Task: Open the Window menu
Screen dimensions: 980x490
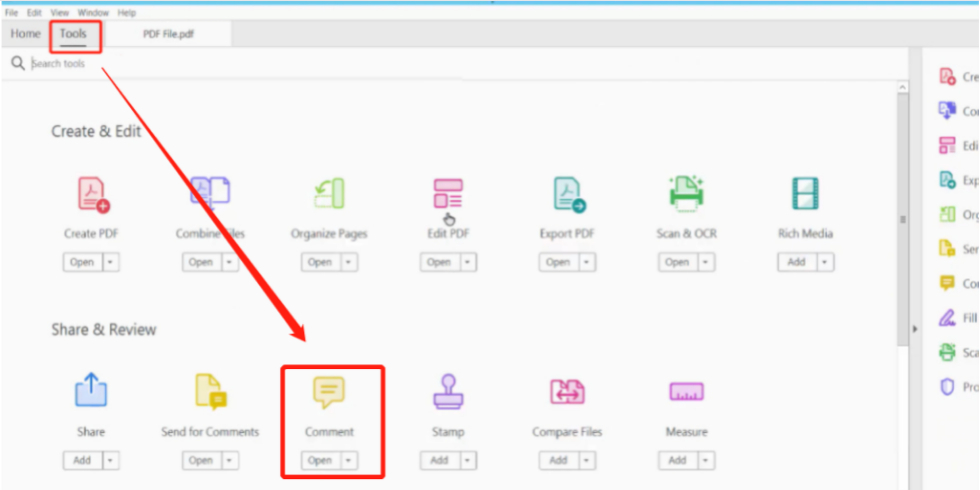Action: pos(94,13)
